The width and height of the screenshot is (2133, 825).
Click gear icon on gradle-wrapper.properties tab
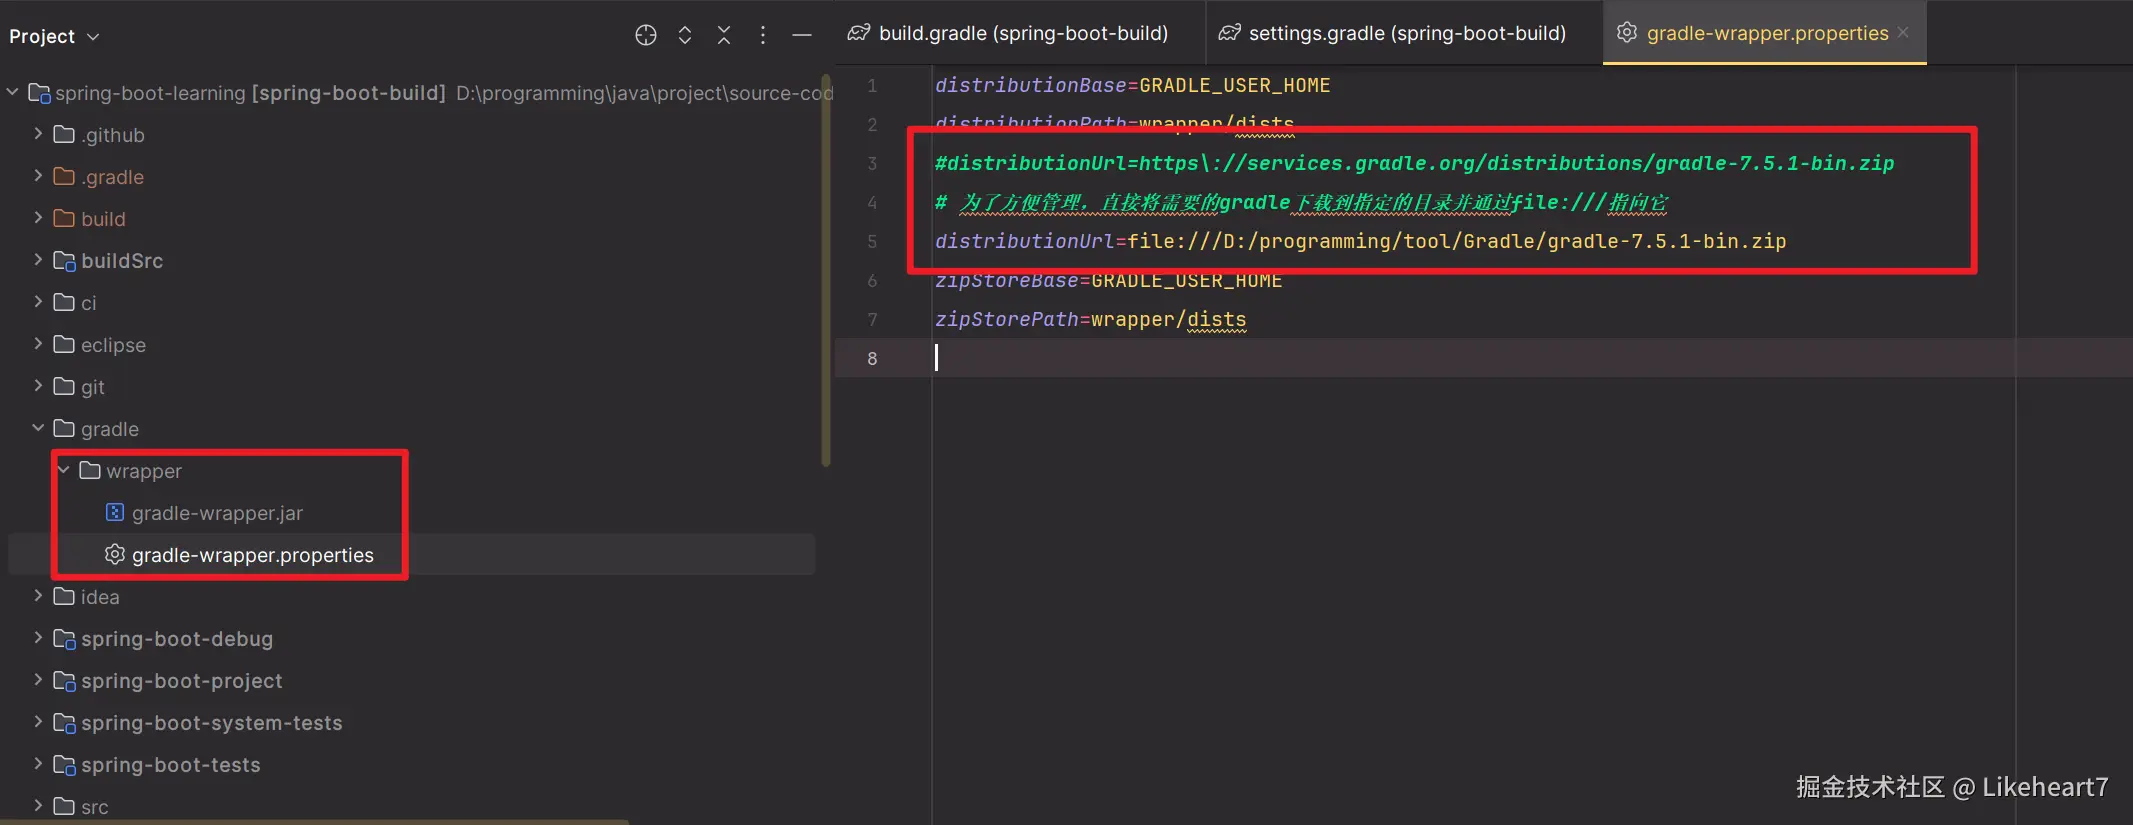[1627, 32]
